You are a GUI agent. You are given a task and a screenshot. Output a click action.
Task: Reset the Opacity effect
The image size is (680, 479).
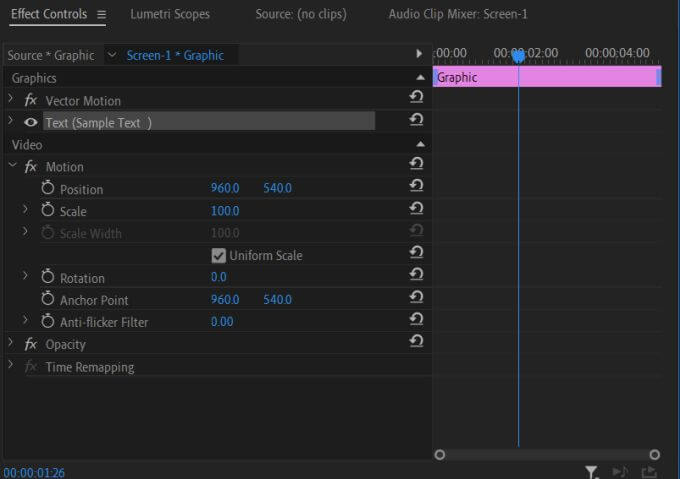pos(416,342)
